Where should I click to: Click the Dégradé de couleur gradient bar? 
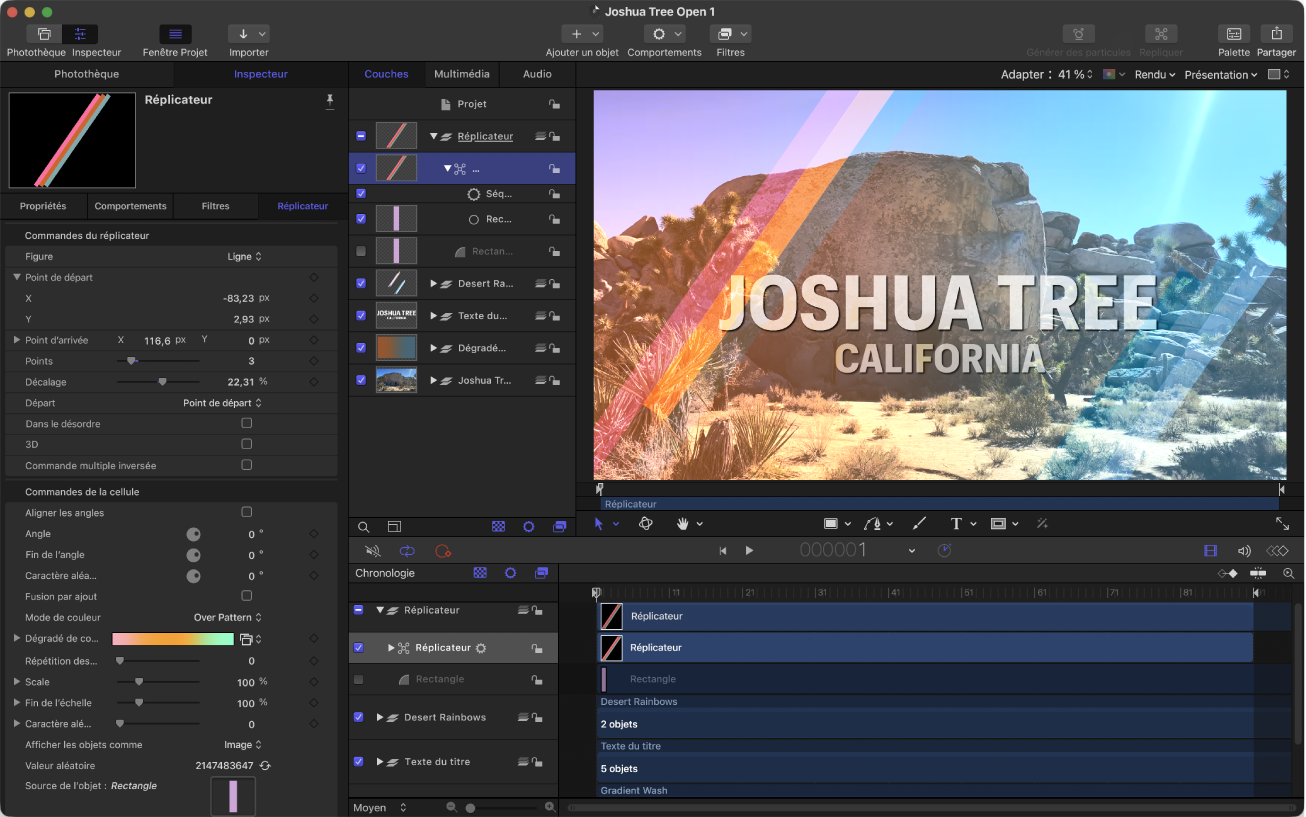coord(172,639)
